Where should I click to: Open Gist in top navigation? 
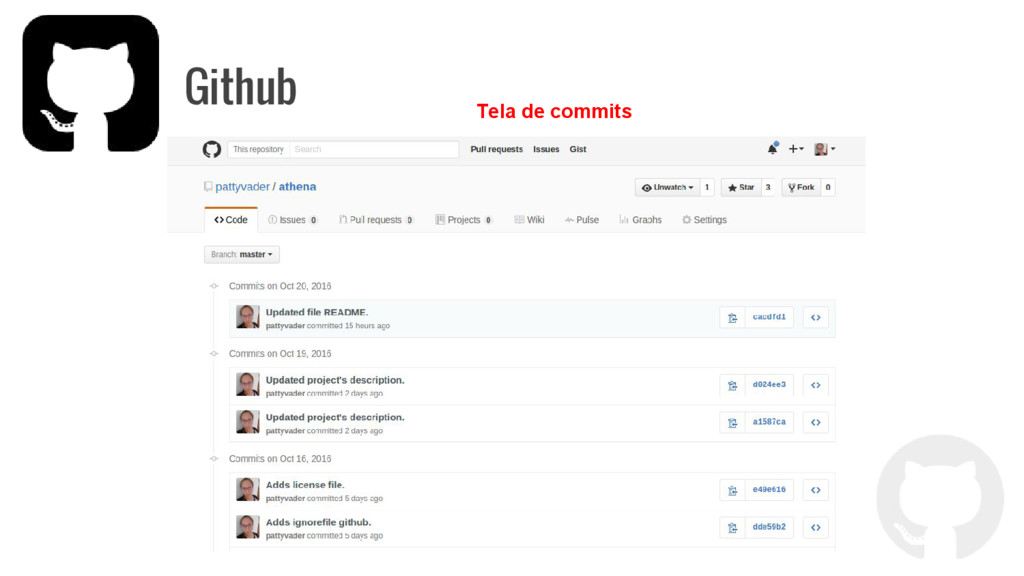click(x=578, y=150)
